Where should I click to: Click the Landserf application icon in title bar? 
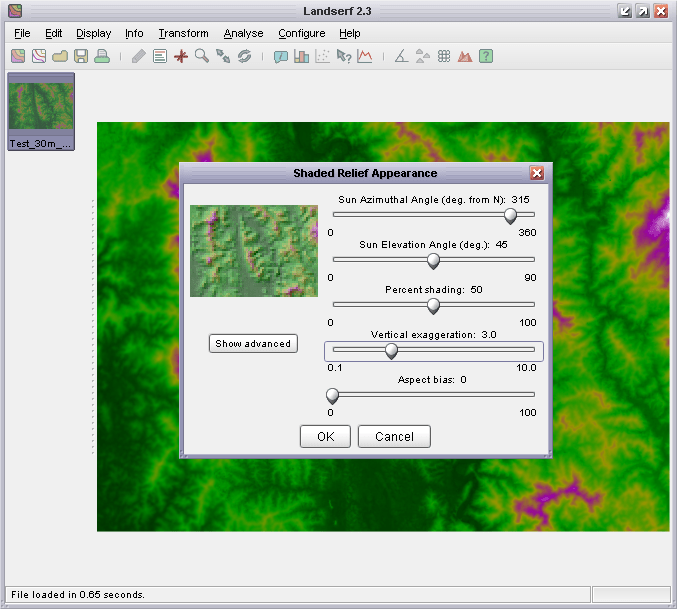[x=15, y=11]
